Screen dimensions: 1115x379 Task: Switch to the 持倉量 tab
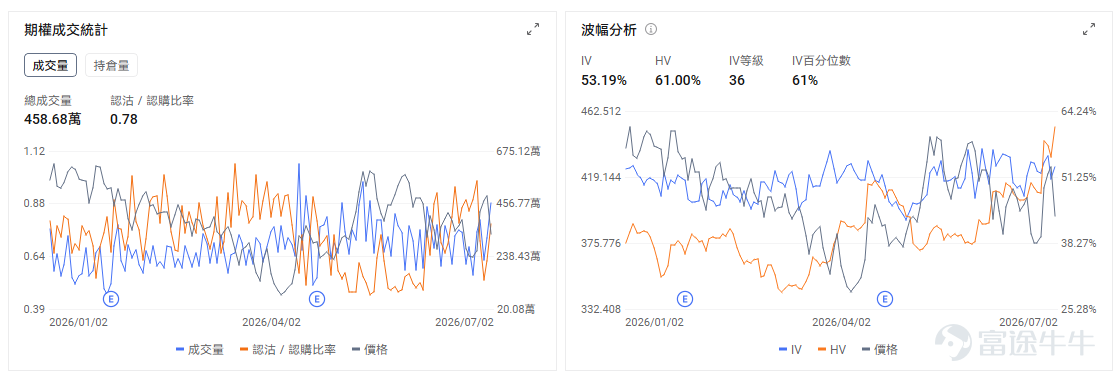[112, 65]
